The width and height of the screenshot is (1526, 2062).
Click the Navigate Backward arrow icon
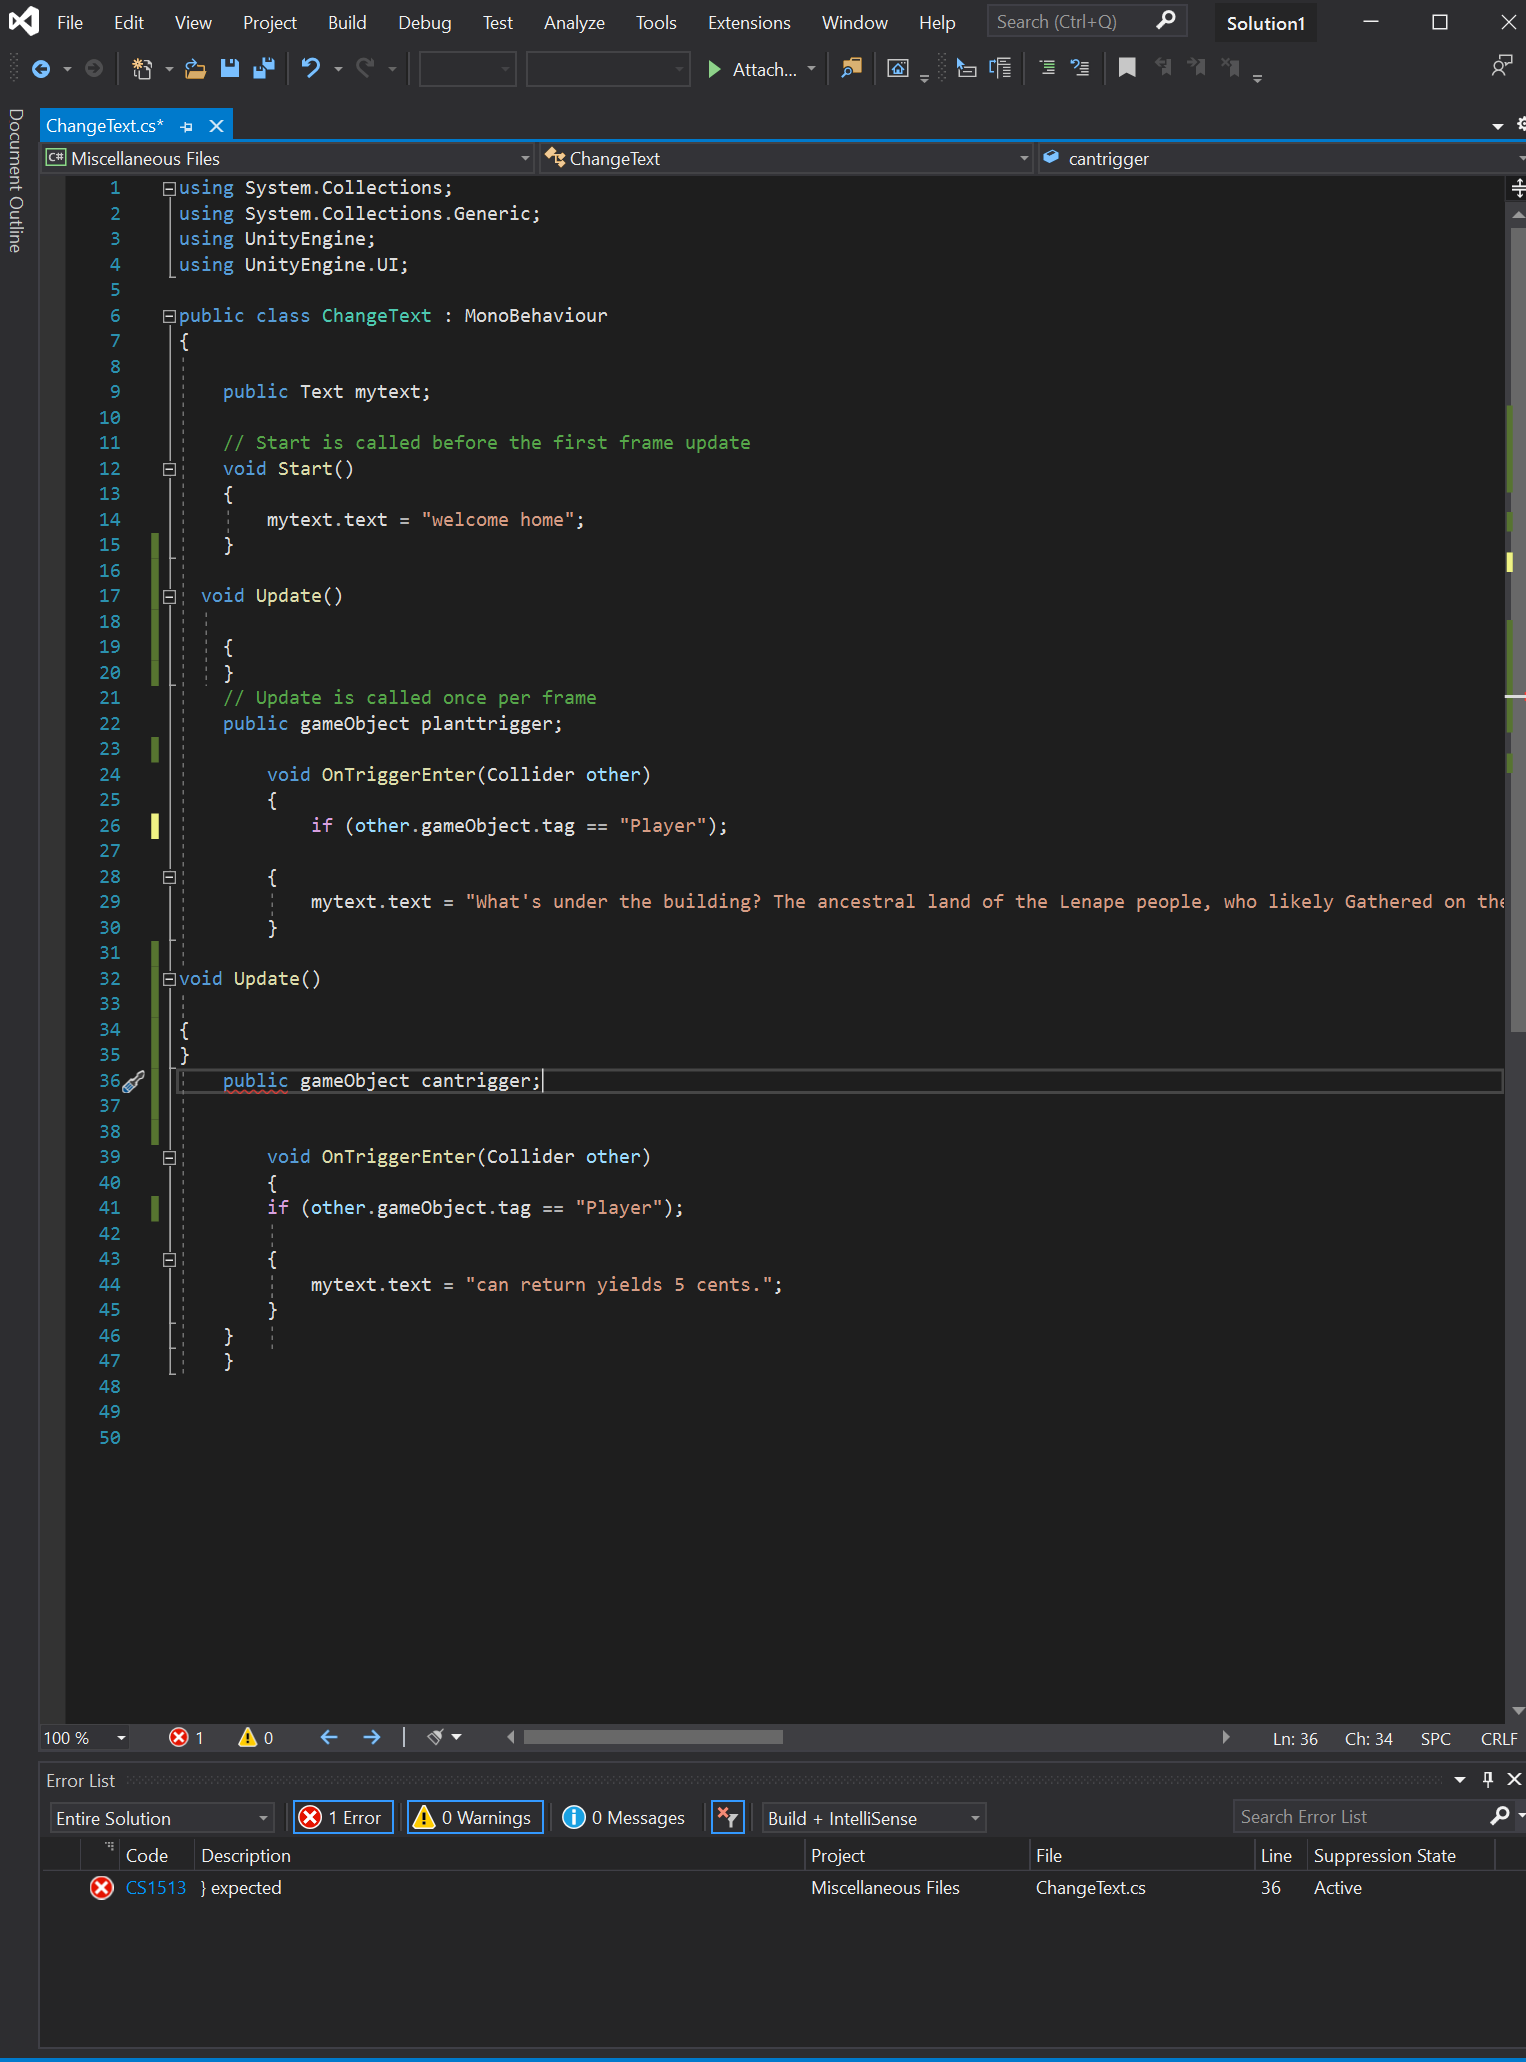41,69
